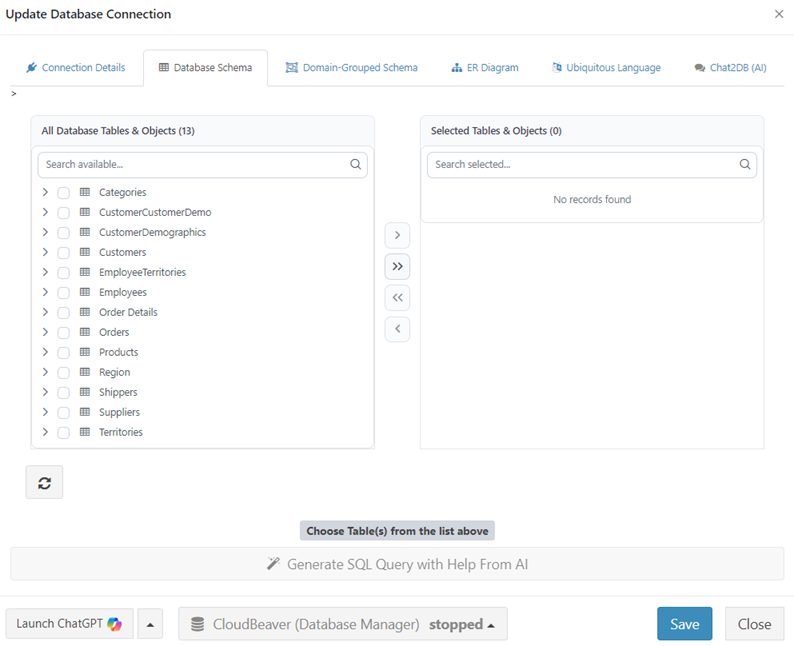
Task: Open CloudBeaver Database Manager stopped dropdown
Action: coord(342,624)
